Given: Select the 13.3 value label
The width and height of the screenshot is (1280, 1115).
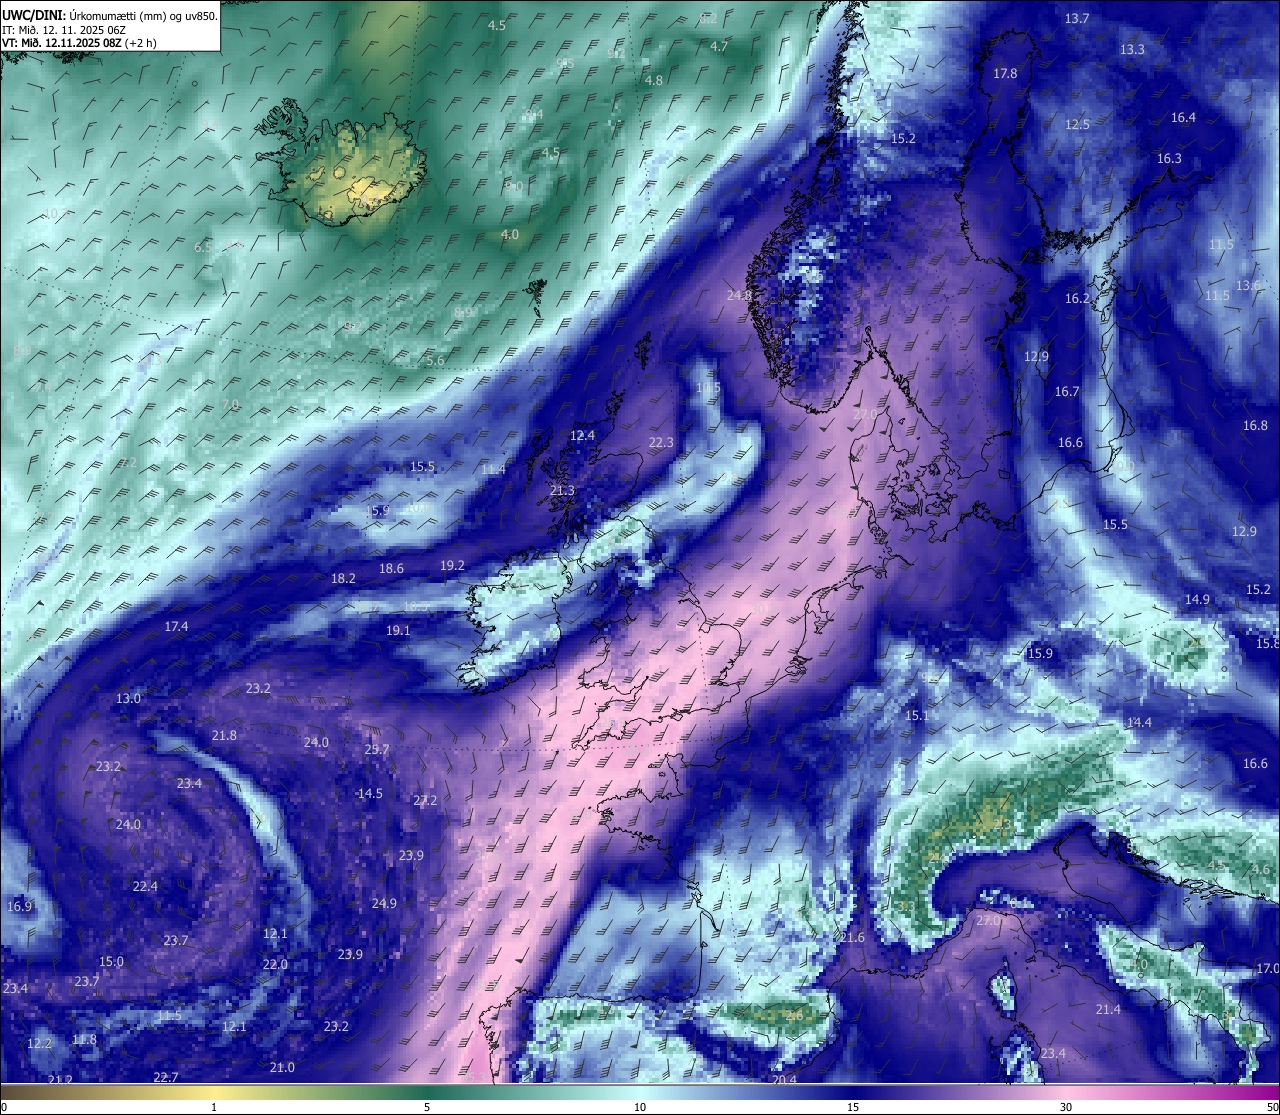Looking at the screenshot, I should [1132, 49].
